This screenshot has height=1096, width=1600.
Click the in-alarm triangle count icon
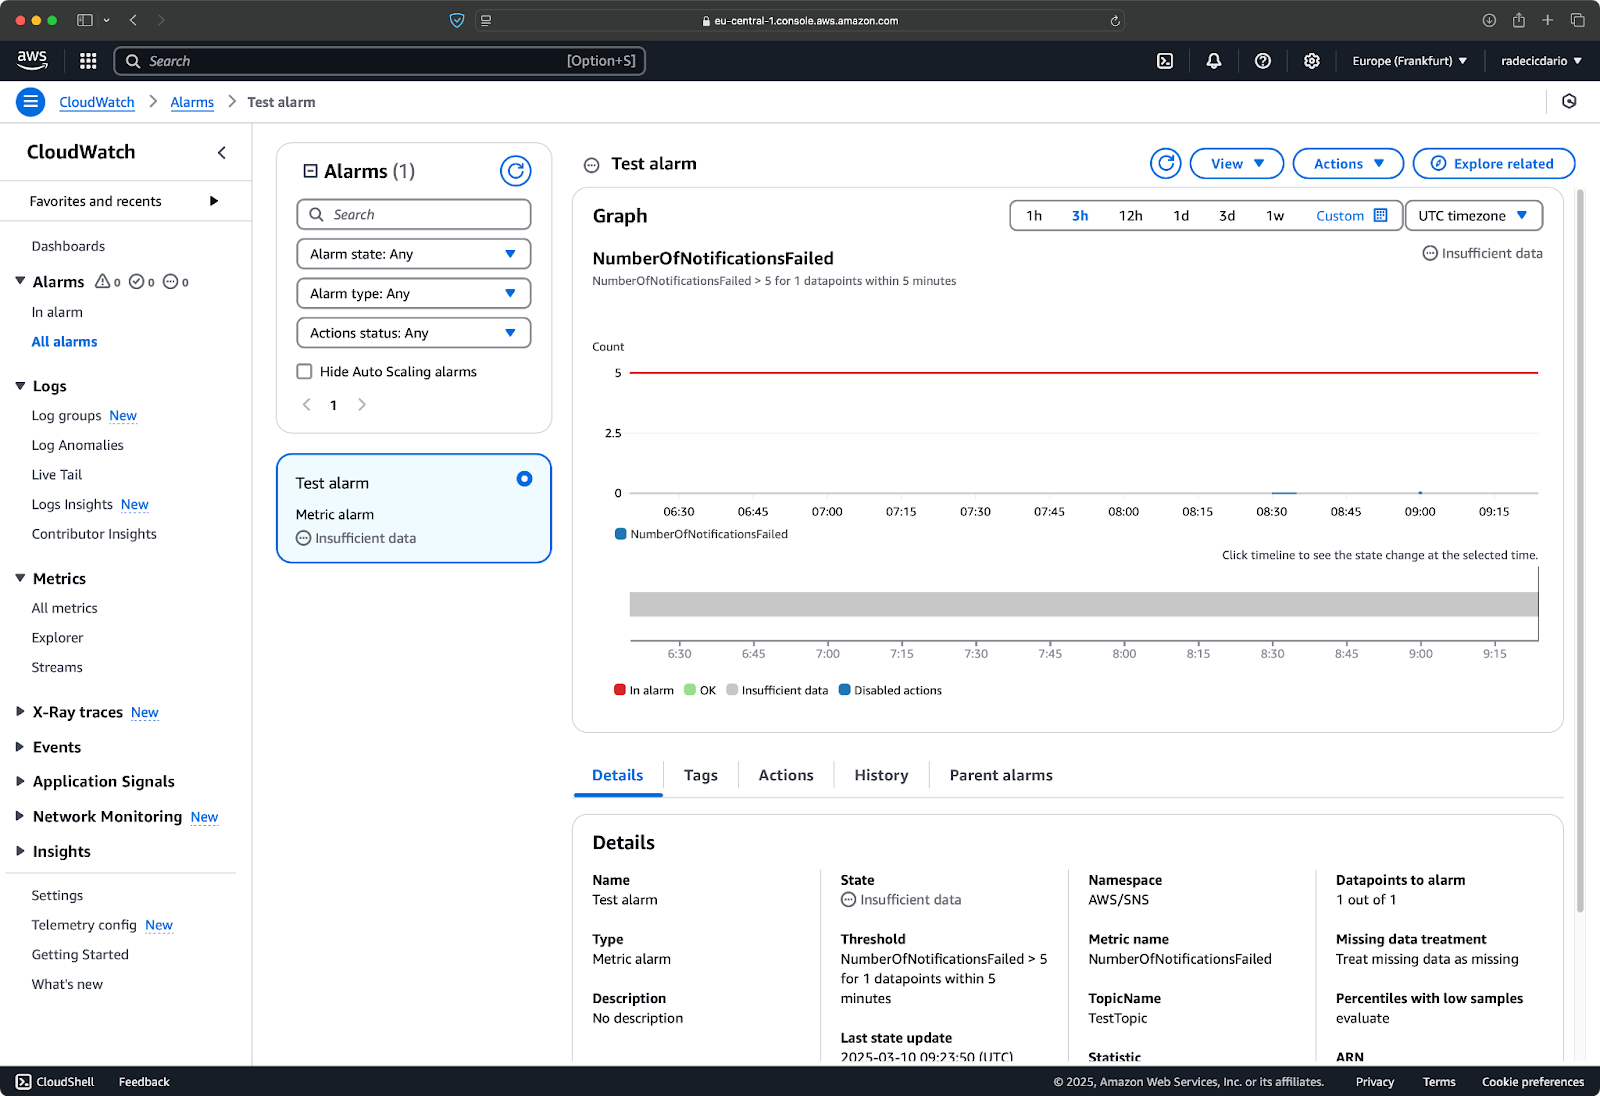[x=102, y=282]
